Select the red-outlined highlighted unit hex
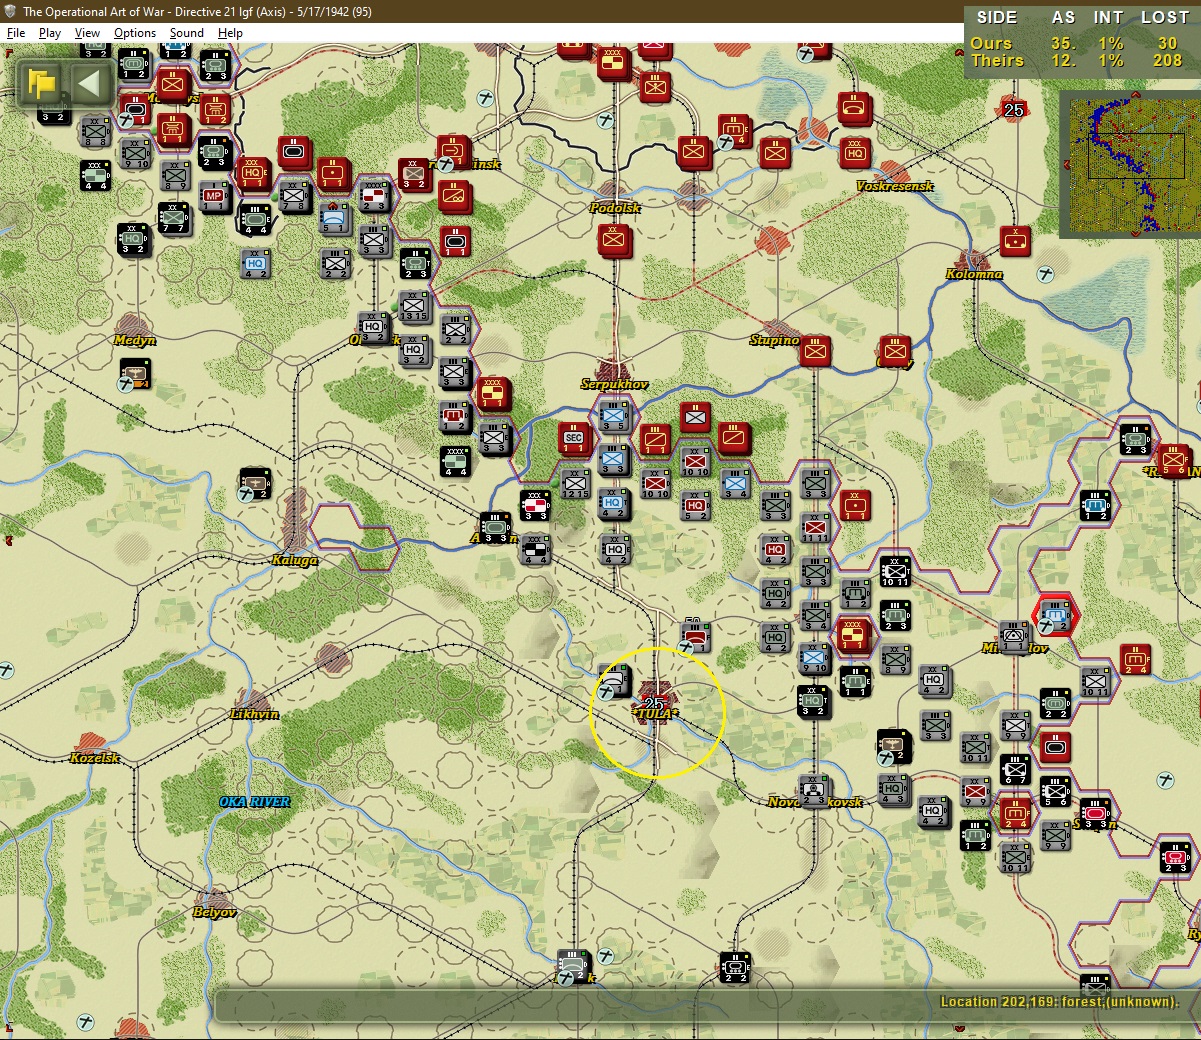 [1055, 614]
